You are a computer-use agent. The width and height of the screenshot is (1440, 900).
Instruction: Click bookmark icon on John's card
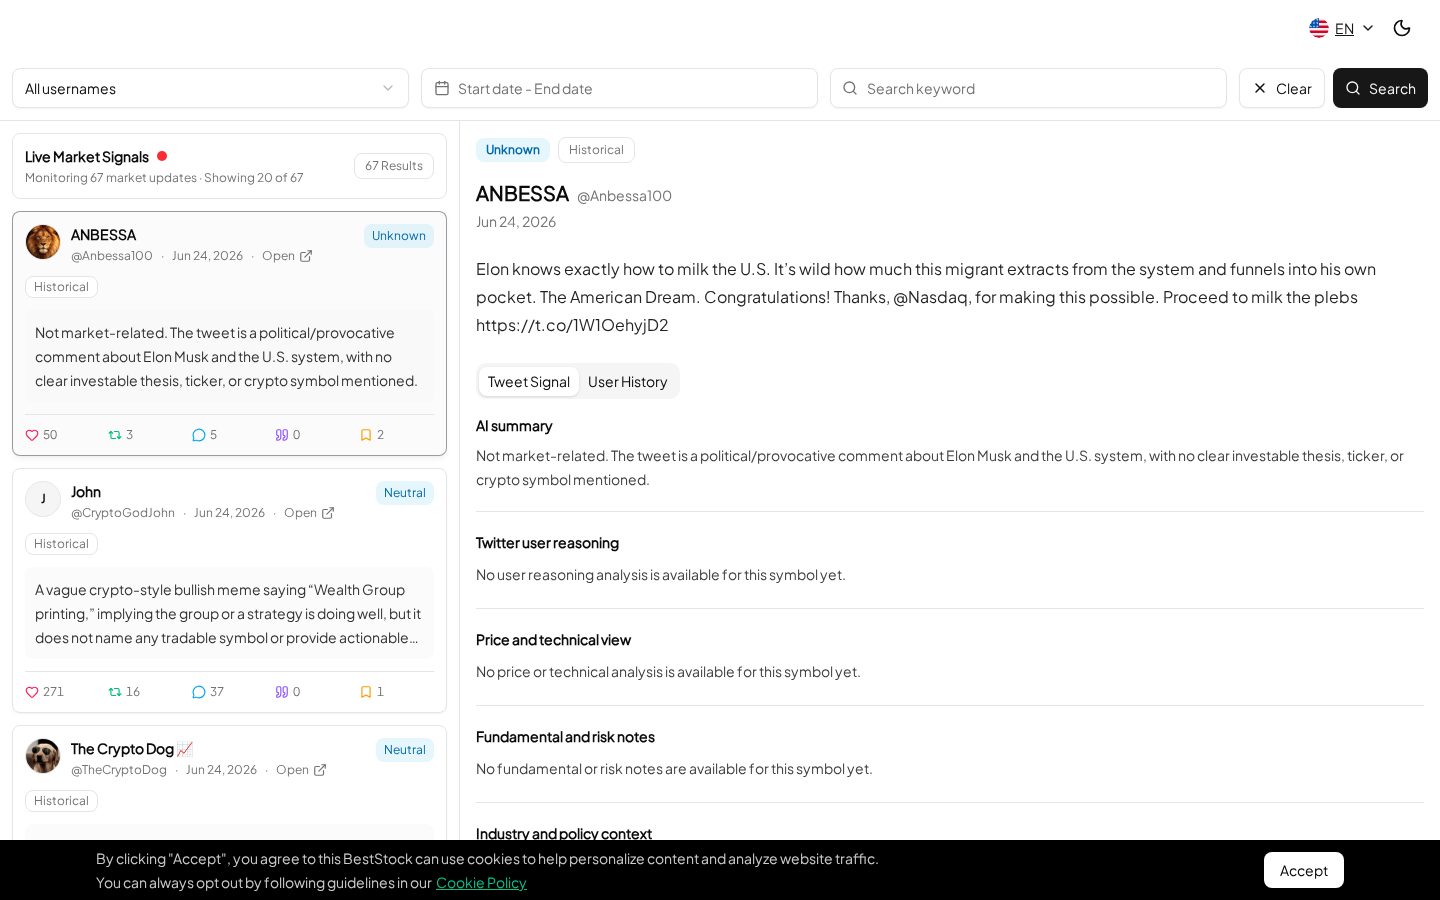tap(366, 692)
